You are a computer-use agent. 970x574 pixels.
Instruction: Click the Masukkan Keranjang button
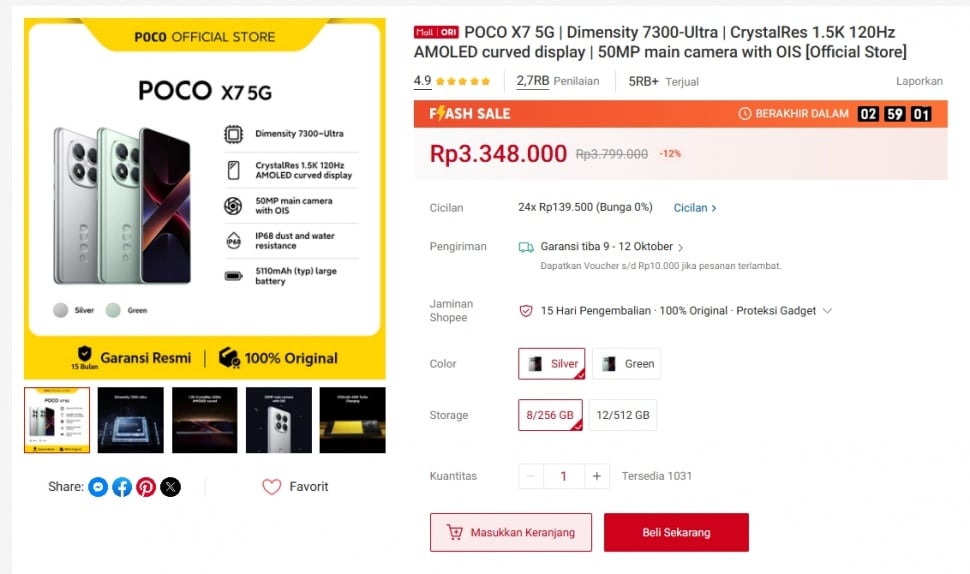[x=511, y=533]
